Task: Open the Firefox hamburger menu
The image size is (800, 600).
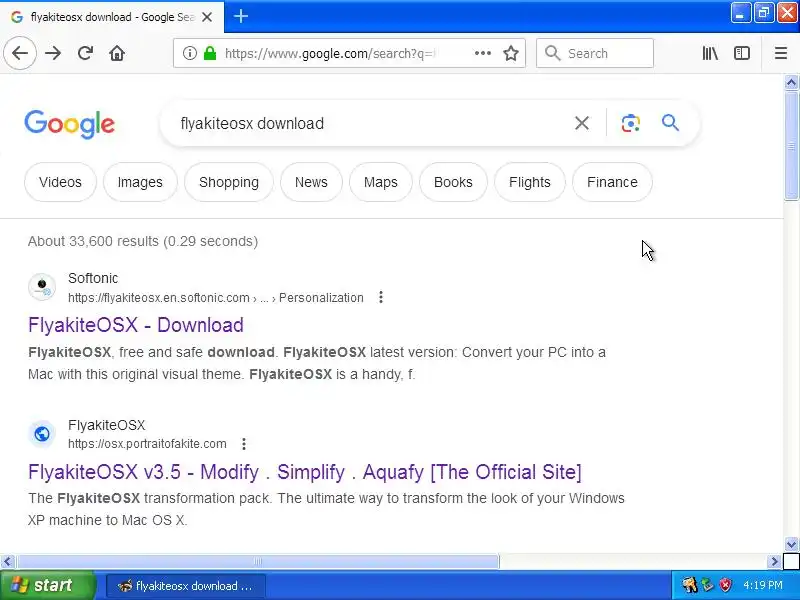Action: 781,53
